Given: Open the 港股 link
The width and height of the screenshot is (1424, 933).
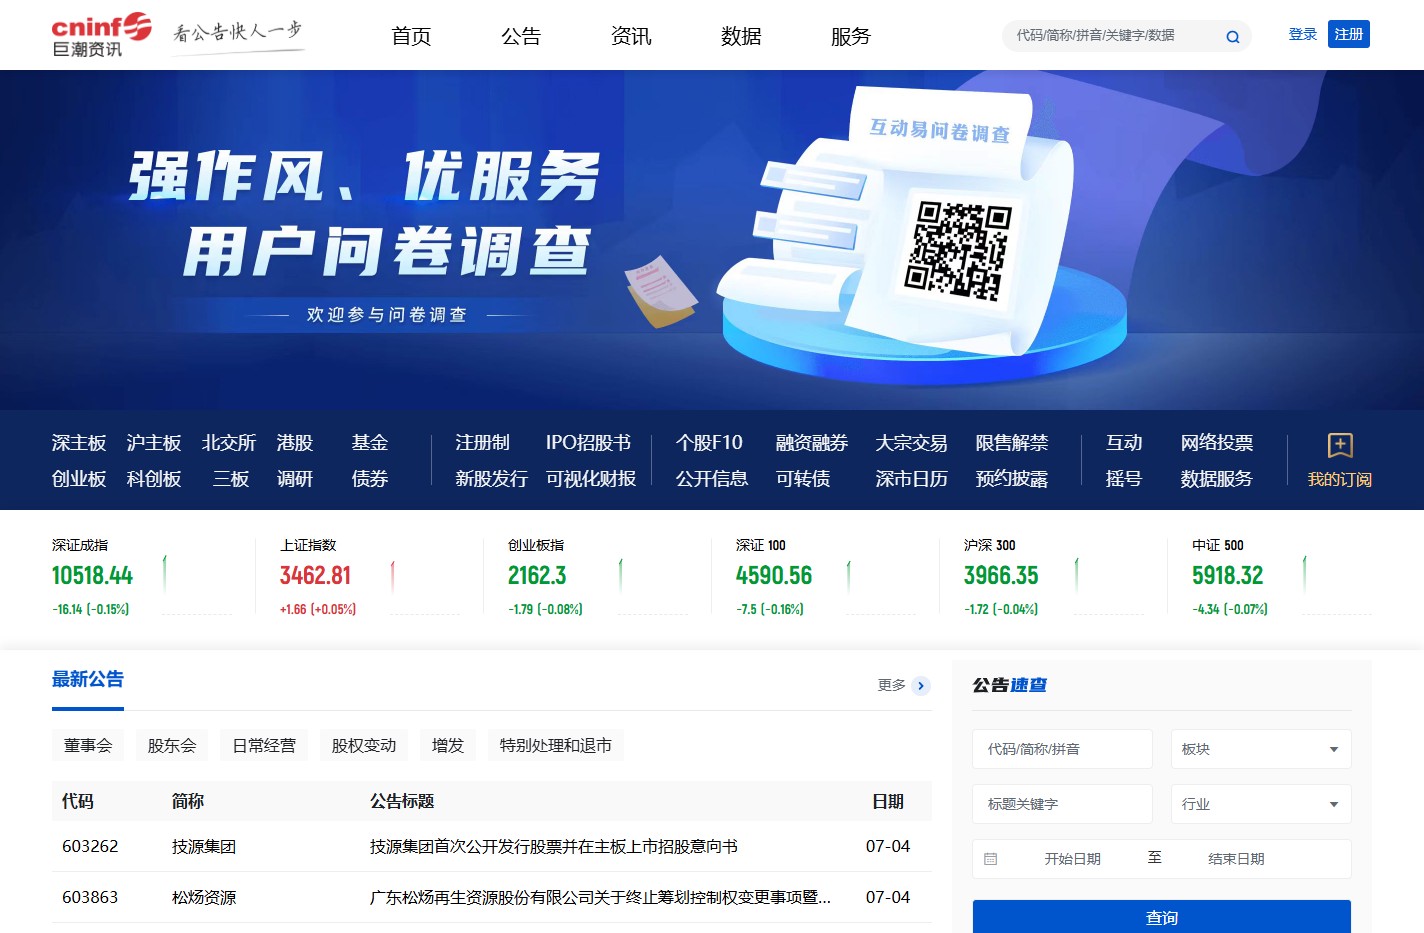Looking at the screenshot, I should pos(295,443).
